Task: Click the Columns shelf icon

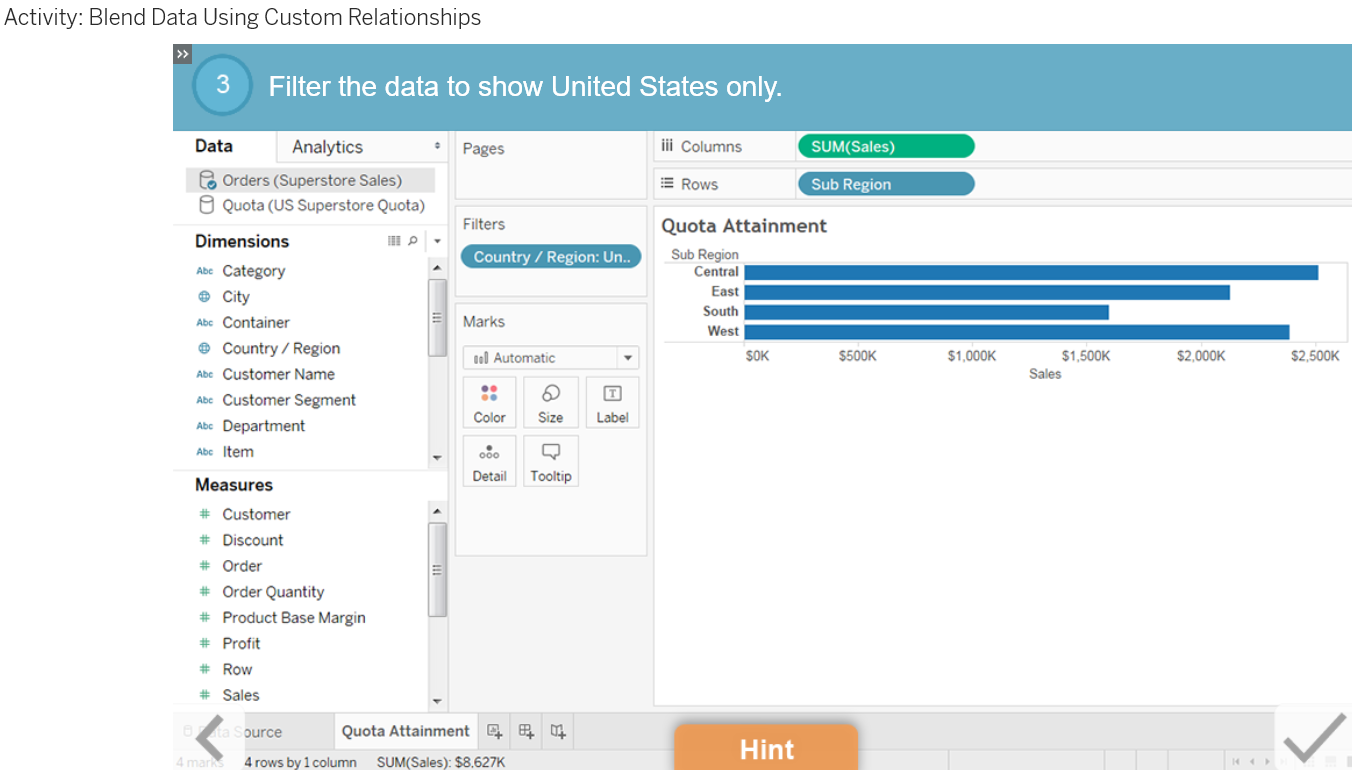Action: (x=667, y=146)
